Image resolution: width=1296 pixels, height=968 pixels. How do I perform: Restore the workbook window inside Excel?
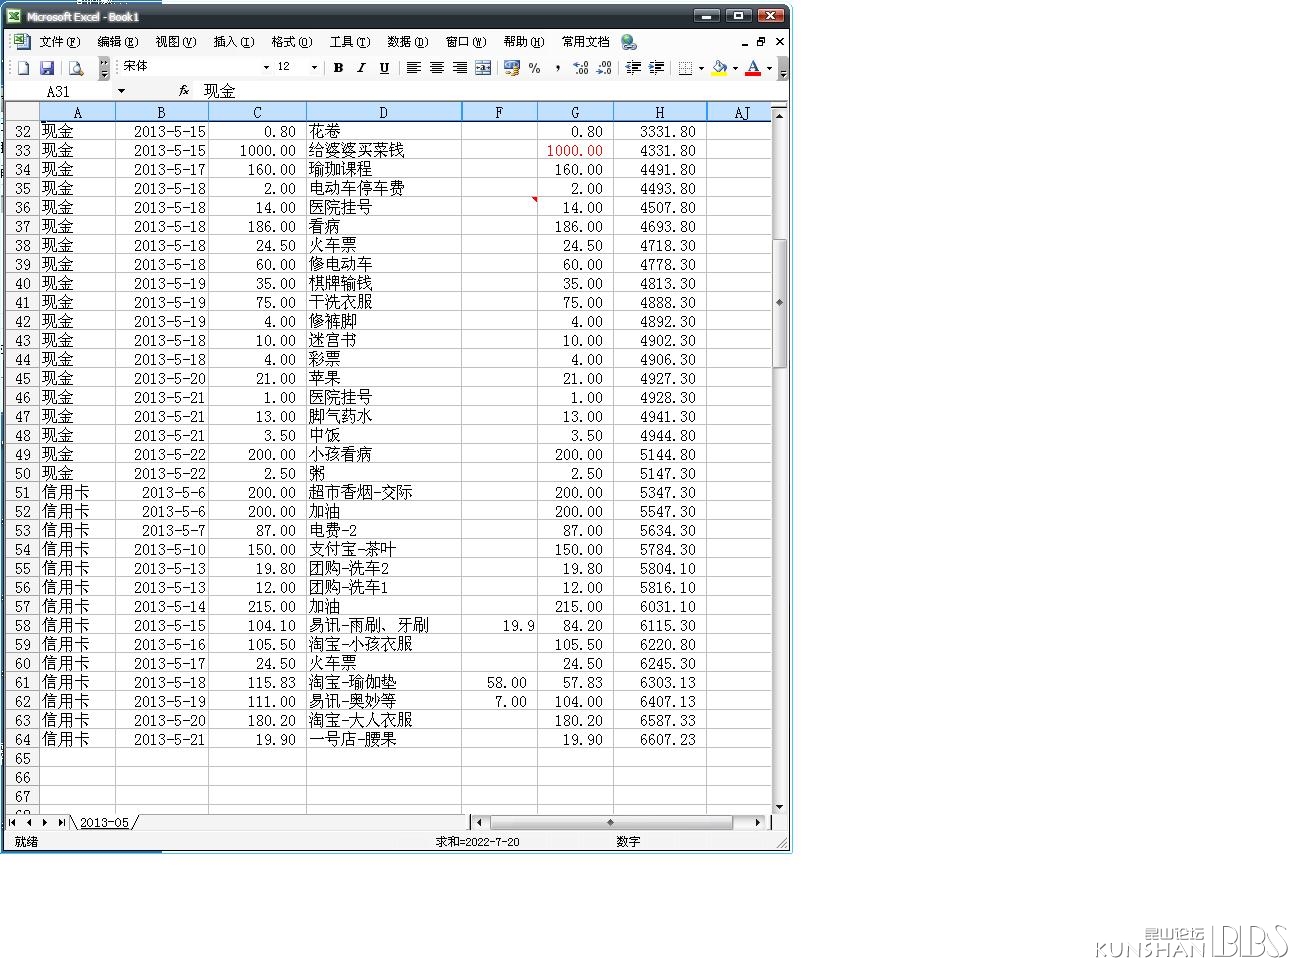point(761,42)
